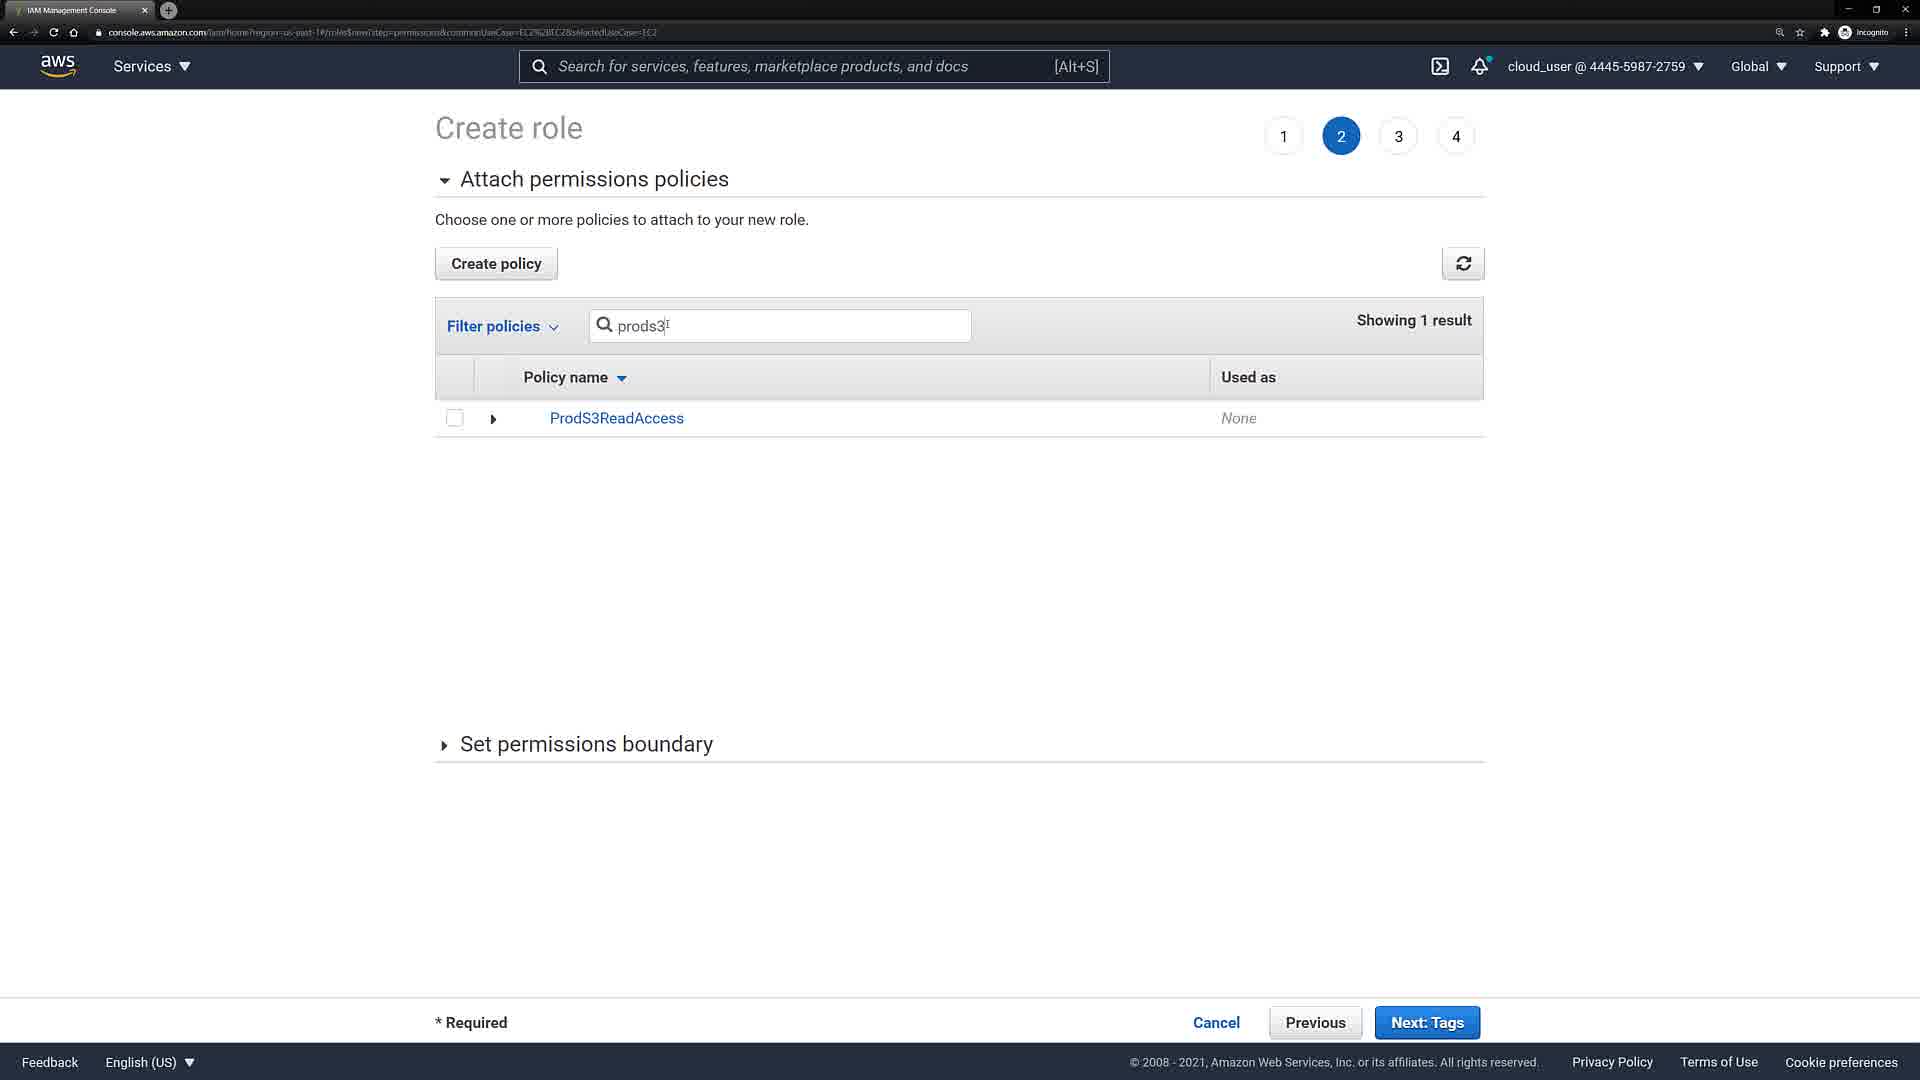1920x1080 pixels.
Task: Click the AWS logo home icon
Action: pyautogui.click(x=58, y=66)
